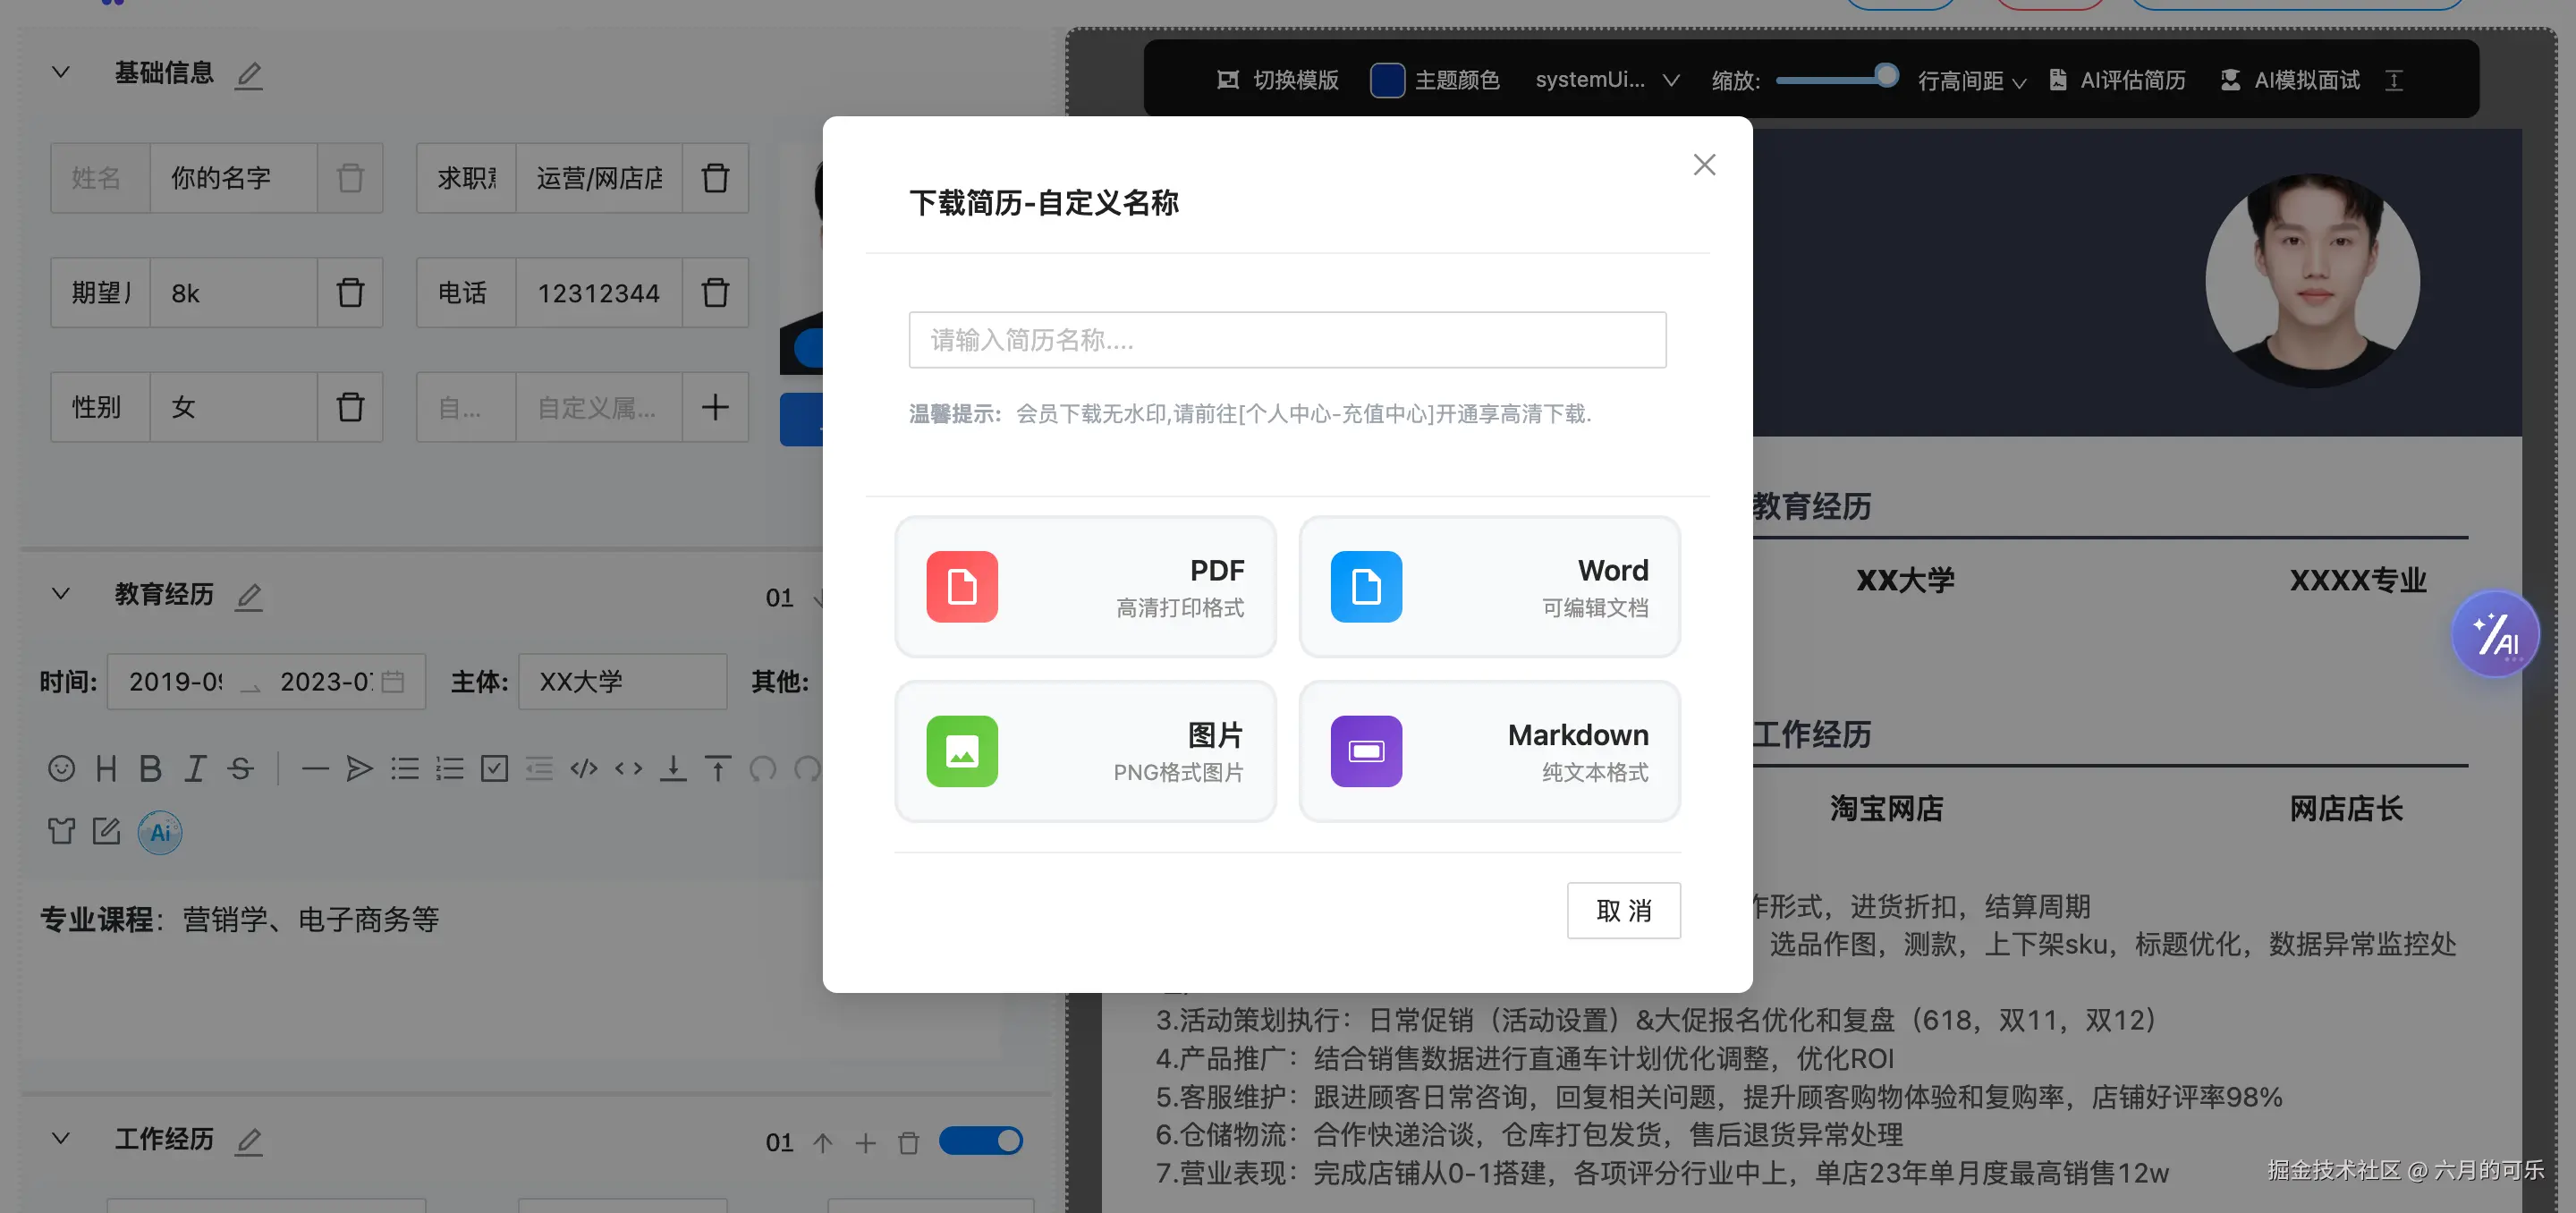Image resolution: width=2576 pixels, height=1213 pixels.
Task: Add a custom attribute with the plus icon
Action: pyautogui.click(x=716, y=407)
